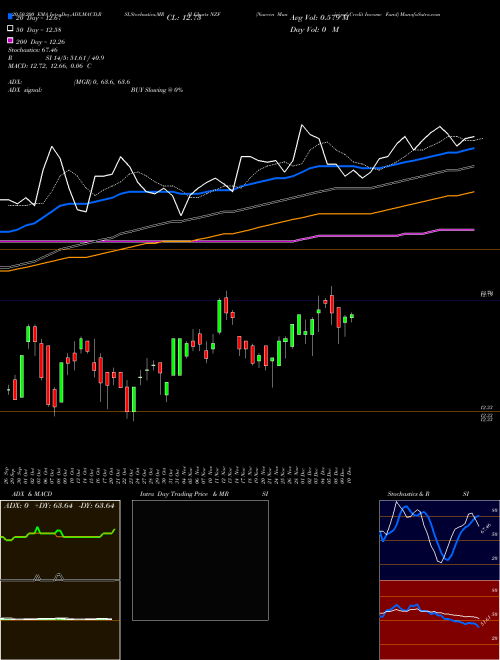
Task: Click the '(MGR) 0, 63.6, 63.6' ADX values
Action: tap(102, 82)
